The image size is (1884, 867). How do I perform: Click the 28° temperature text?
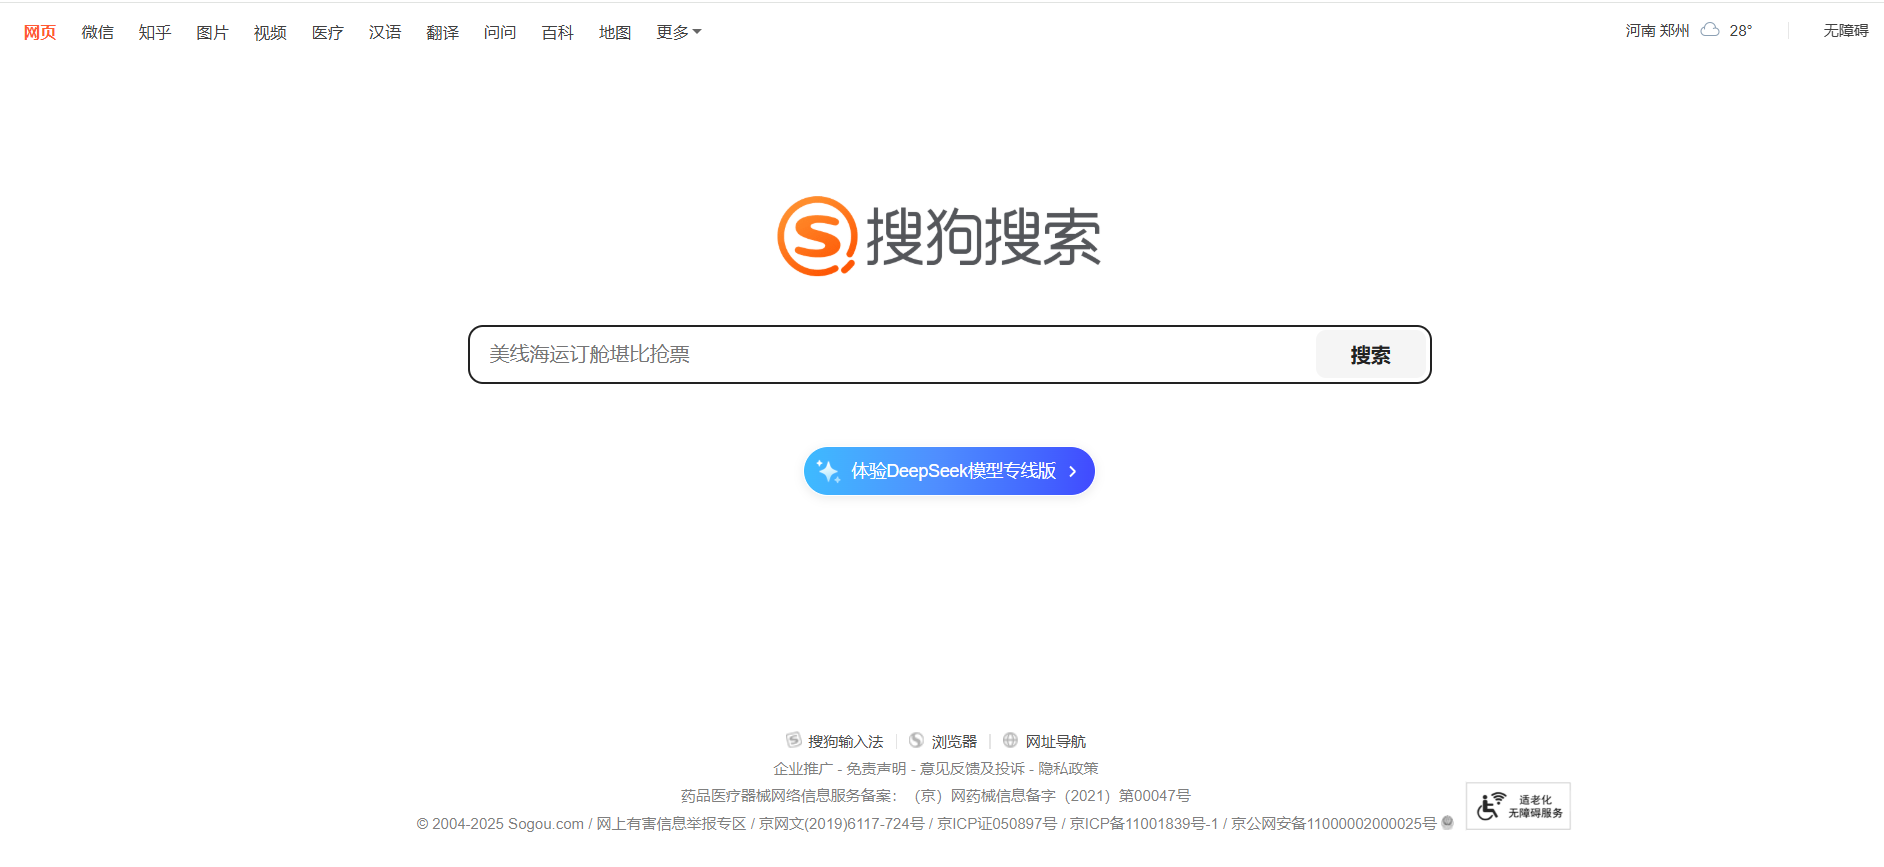(x=1741, y=30)
